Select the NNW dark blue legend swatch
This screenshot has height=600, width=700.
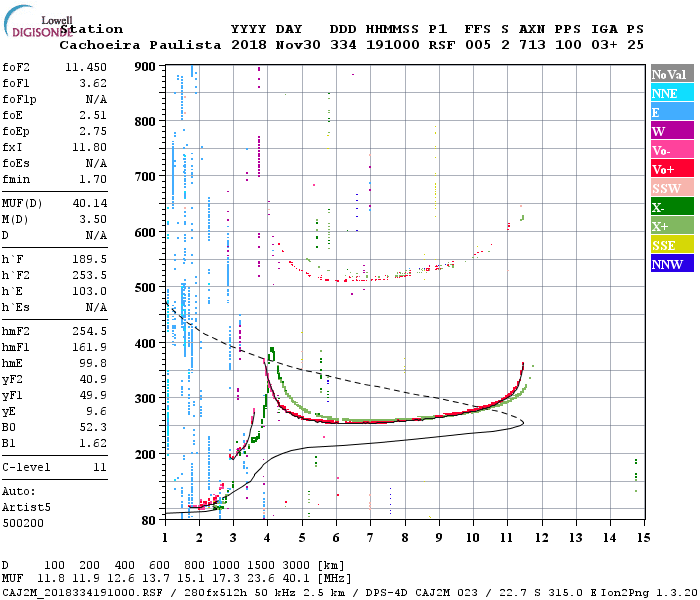[x=672, y=264]
